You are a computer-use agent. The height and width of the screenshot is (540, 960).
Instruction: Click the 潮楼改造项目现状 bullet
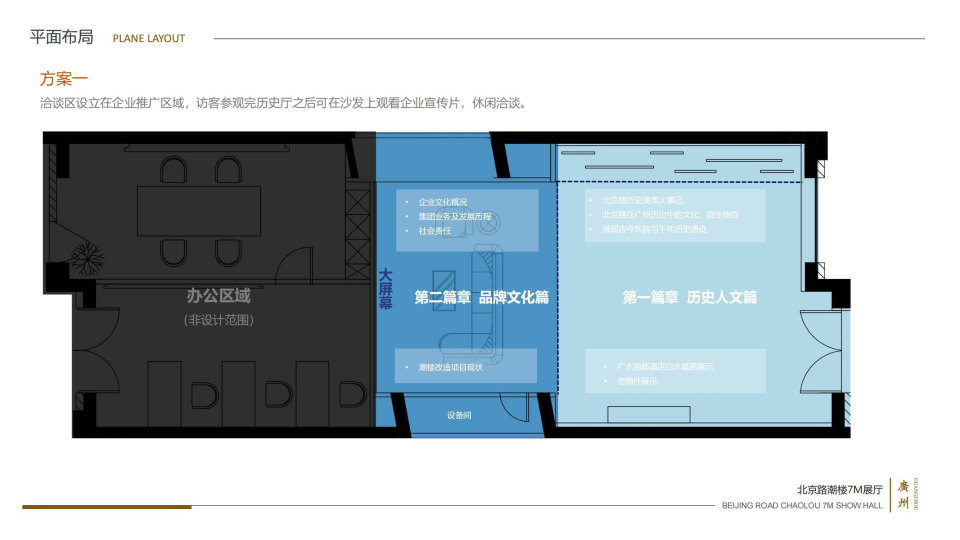[x=451, y=367]
